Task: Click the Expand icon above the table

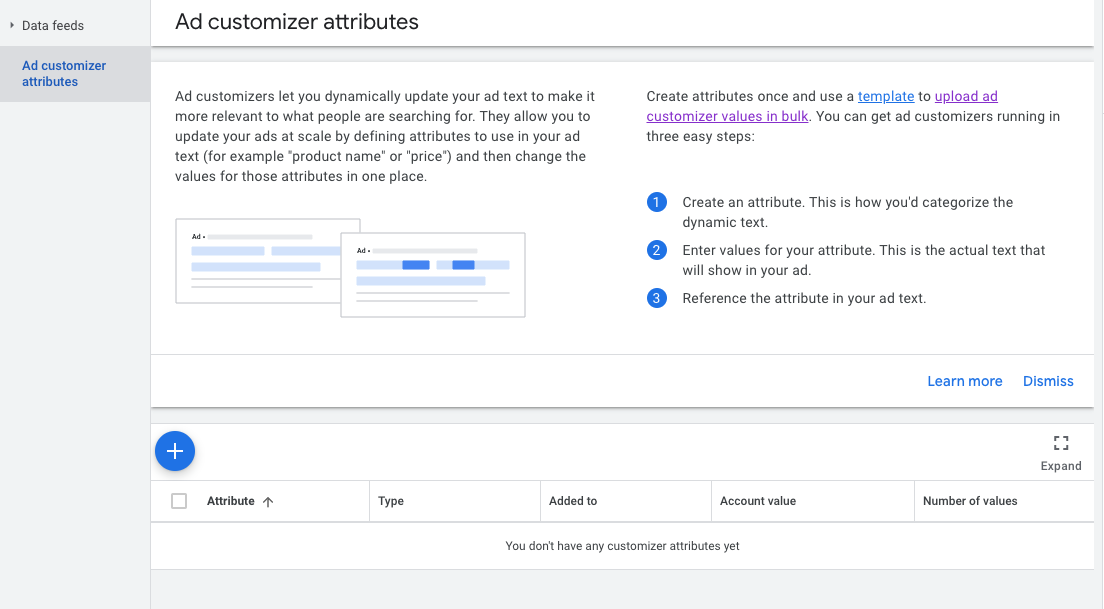Action: click(x=1061, y=444)
